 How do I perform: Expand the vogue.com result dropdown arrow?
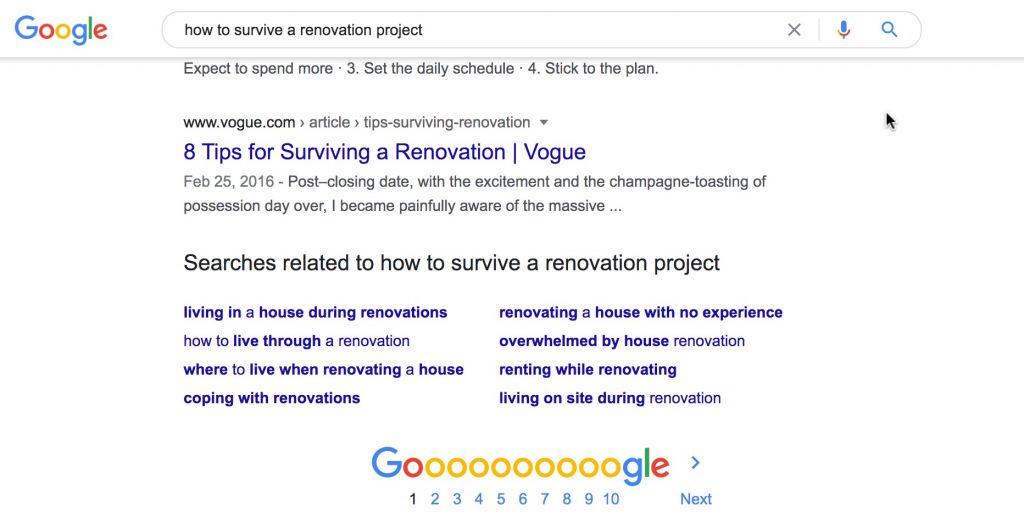(x=544, y=122)
